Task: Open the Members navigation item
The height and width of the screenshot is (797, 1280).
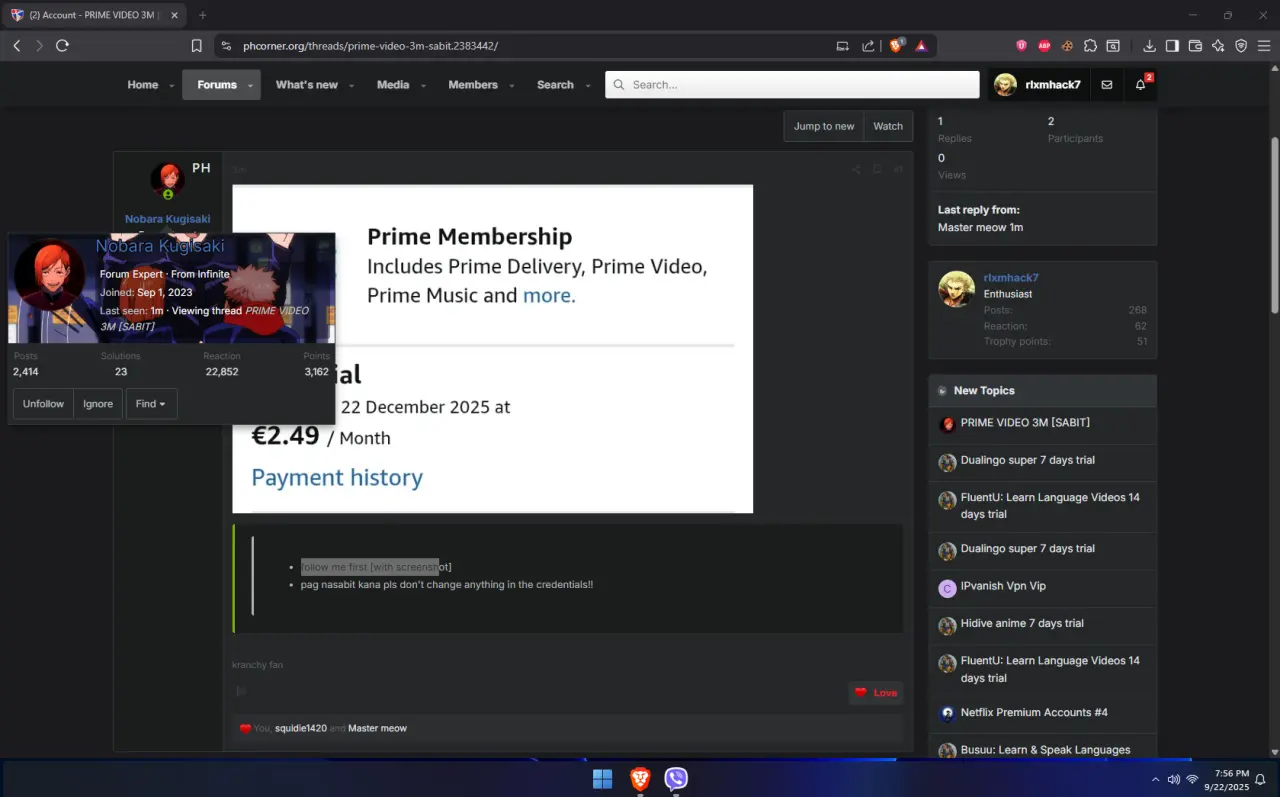Action: (x=473, y=85)
